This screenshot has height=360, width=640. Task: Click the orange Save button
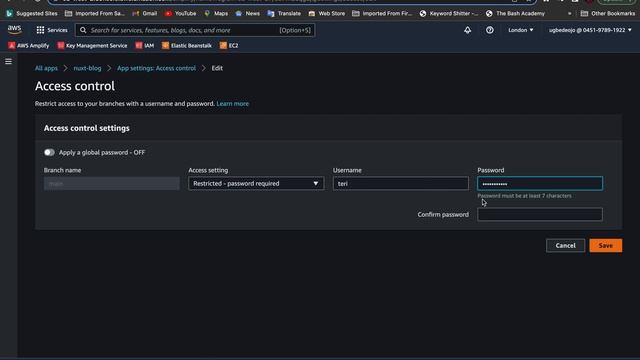(606, 245)
